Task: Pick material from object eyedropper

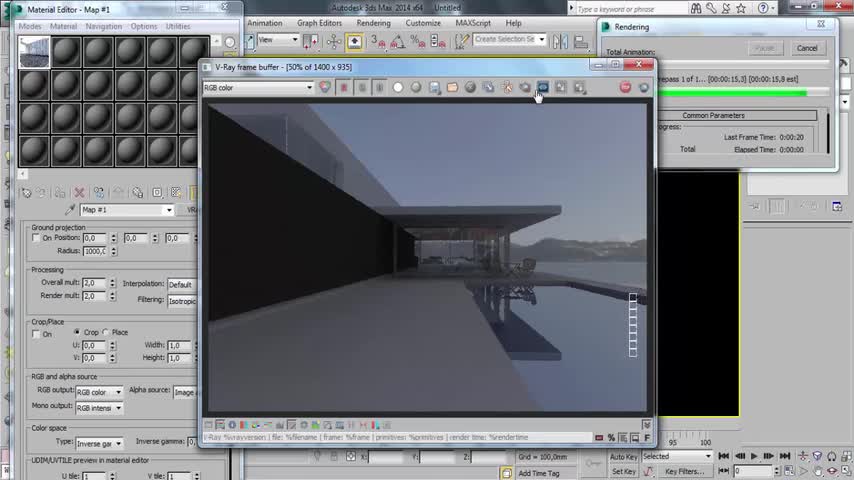Action: point(70,210)
